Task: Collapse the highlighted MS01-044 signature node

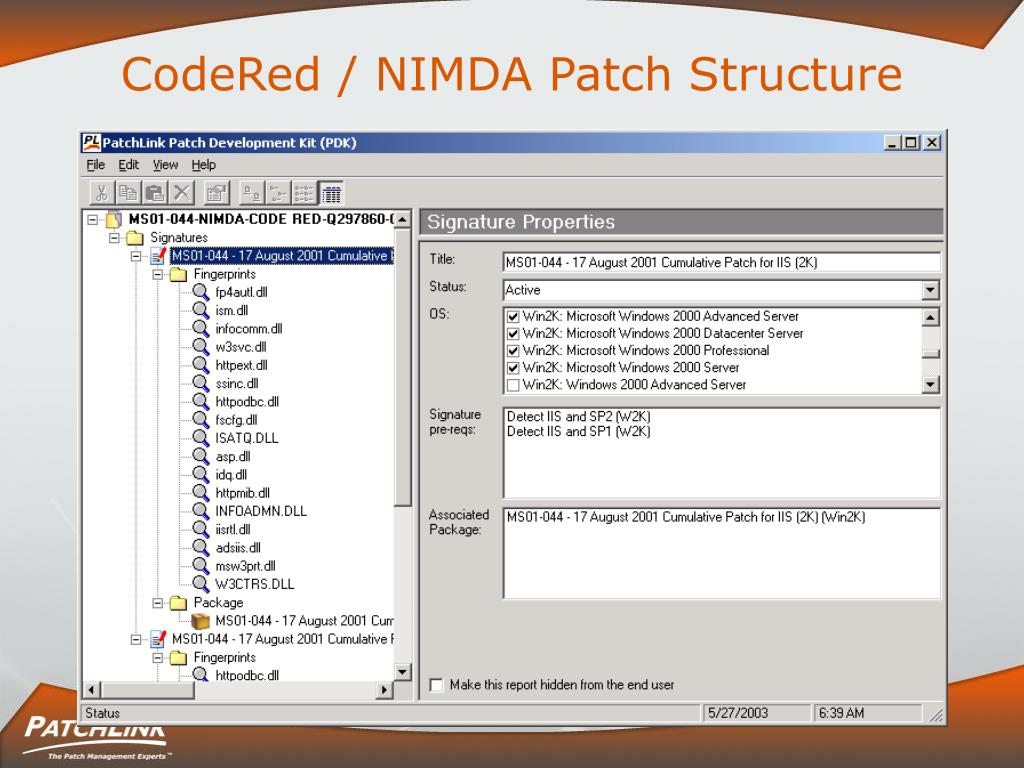Action: point(136,256)
